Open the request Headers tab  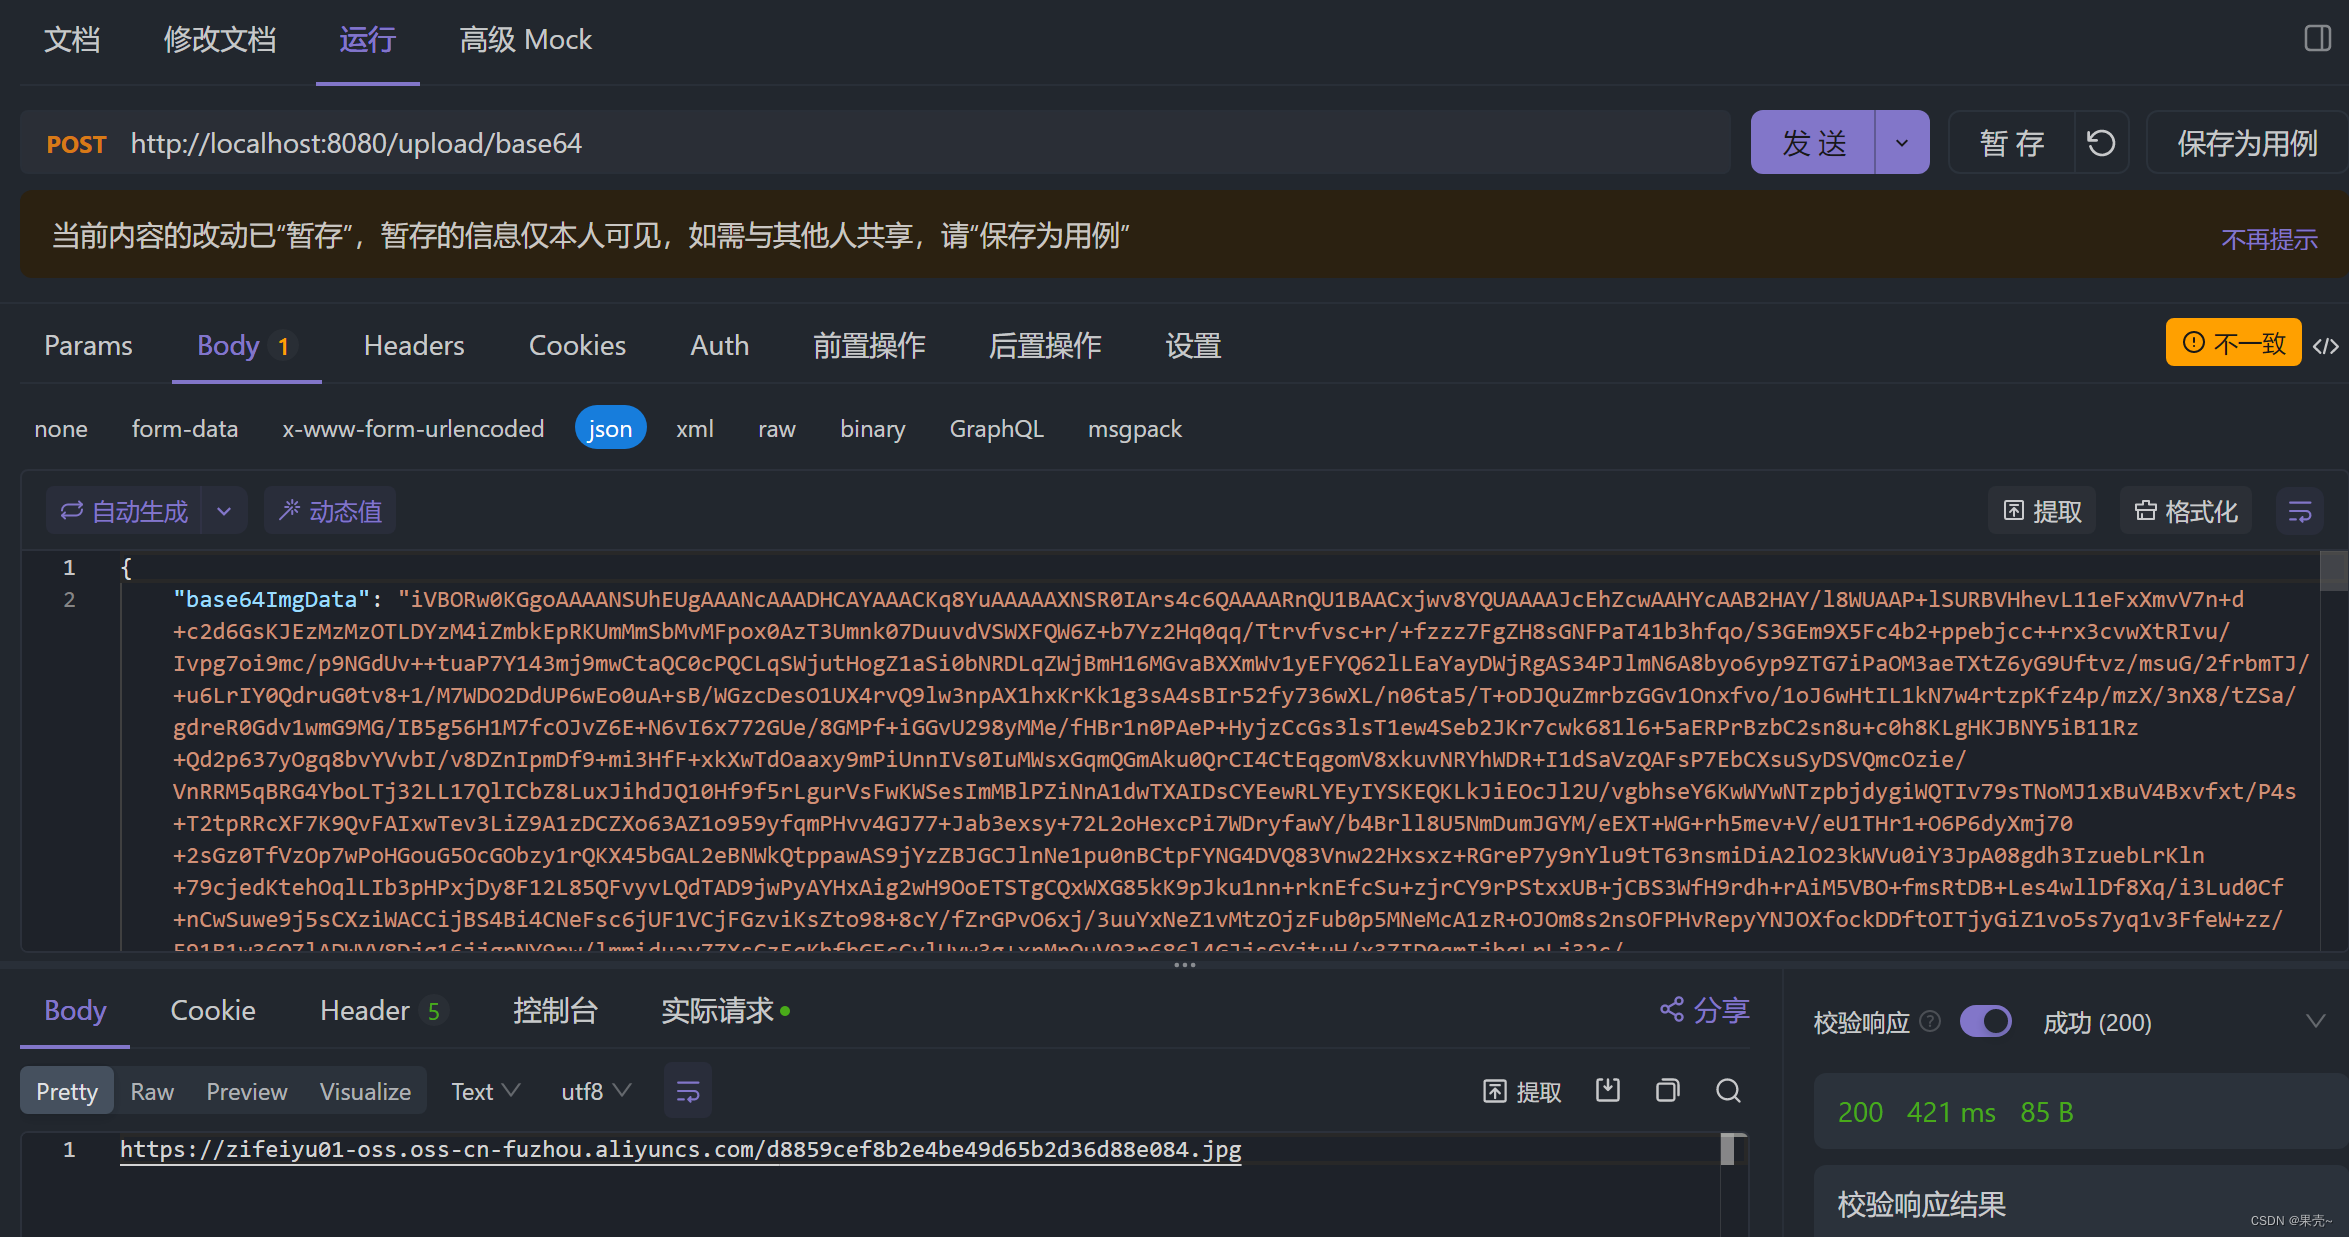click(414, 346)
